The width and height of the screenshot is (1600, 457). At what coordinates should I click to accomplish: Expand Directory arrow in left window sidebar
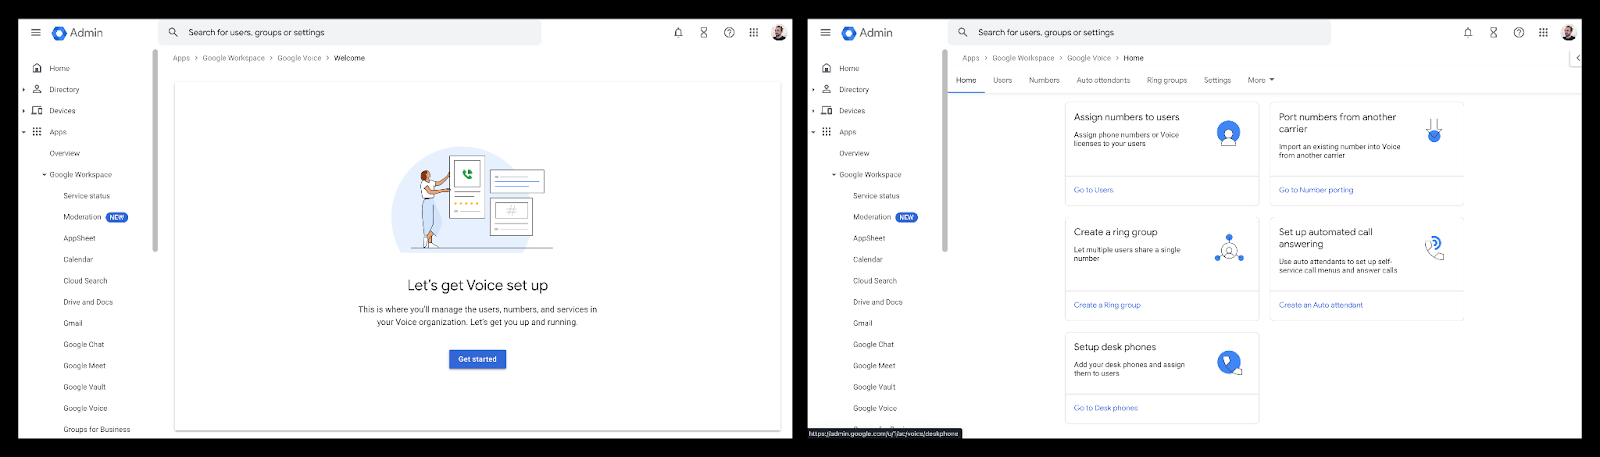tap(24, 90)
